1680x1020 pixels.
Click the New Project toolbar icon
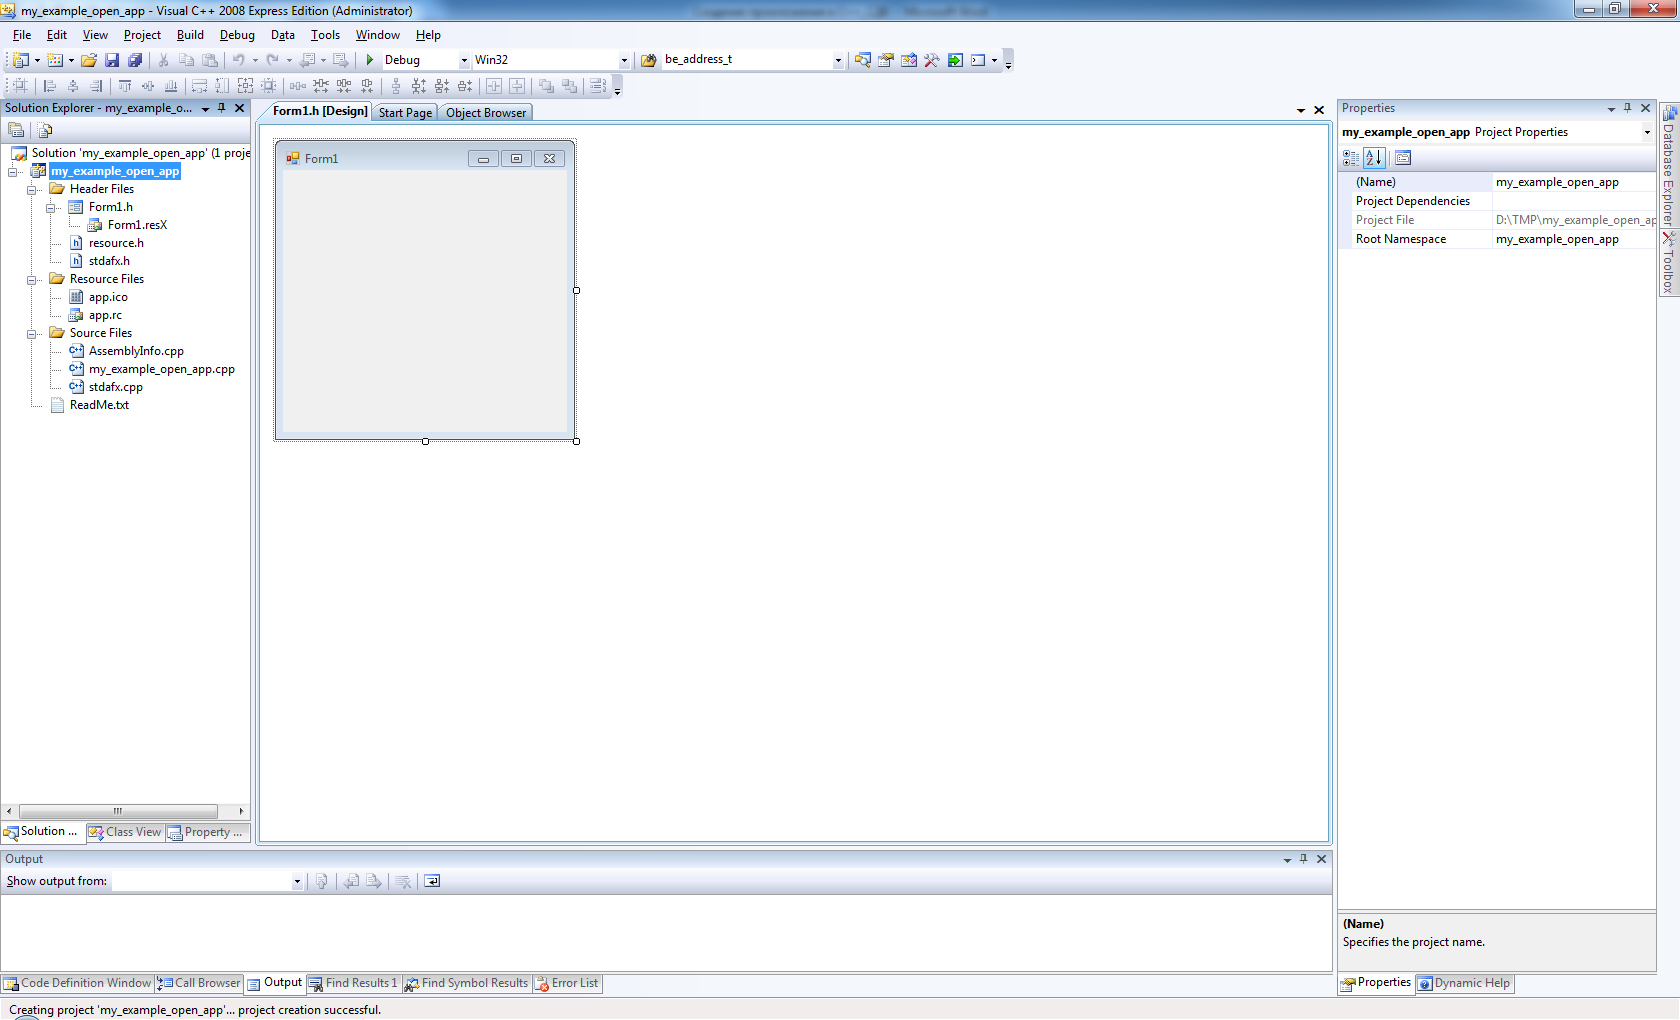coord(20,60)
